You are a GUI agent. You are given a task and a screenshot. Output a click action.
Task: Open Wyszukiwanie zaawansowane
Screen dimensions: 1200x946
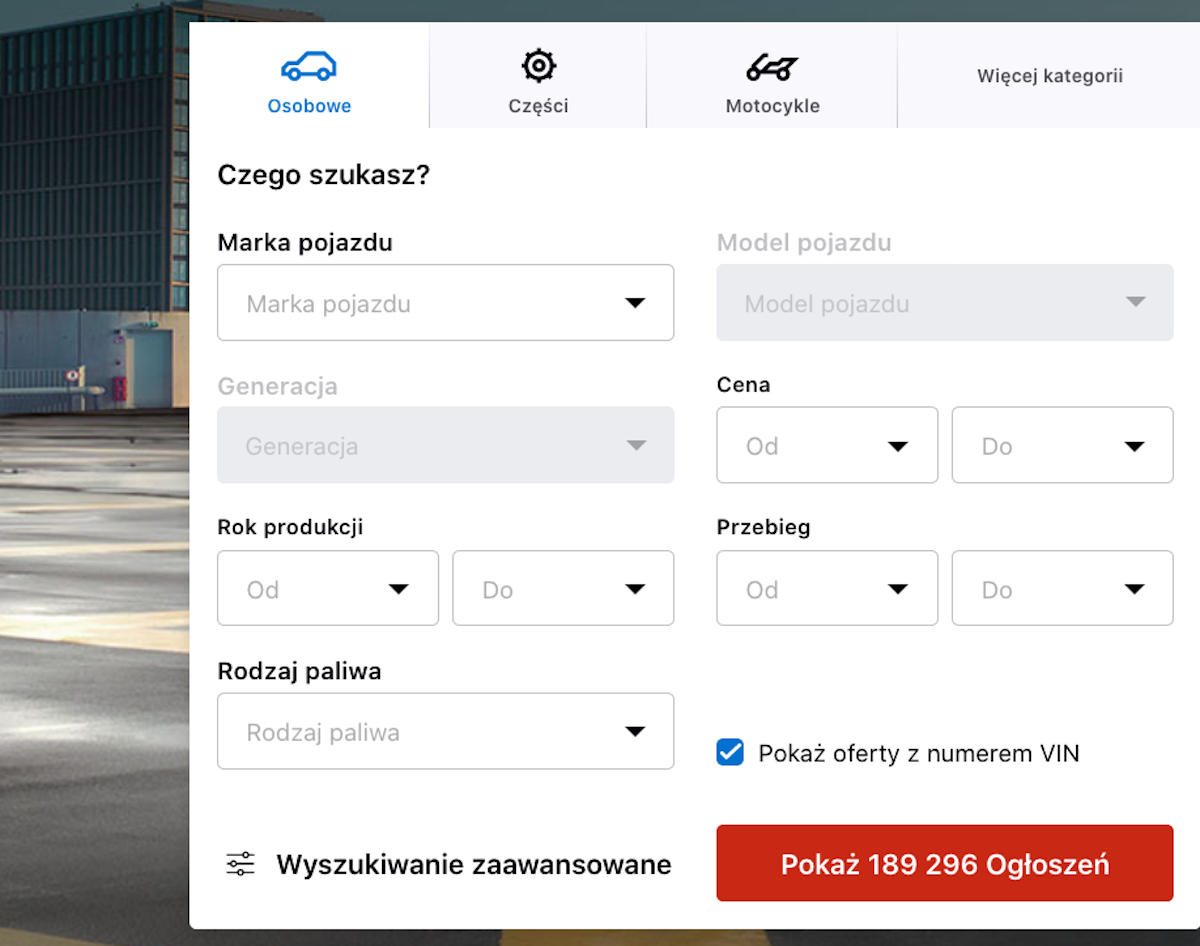point(473,863)
